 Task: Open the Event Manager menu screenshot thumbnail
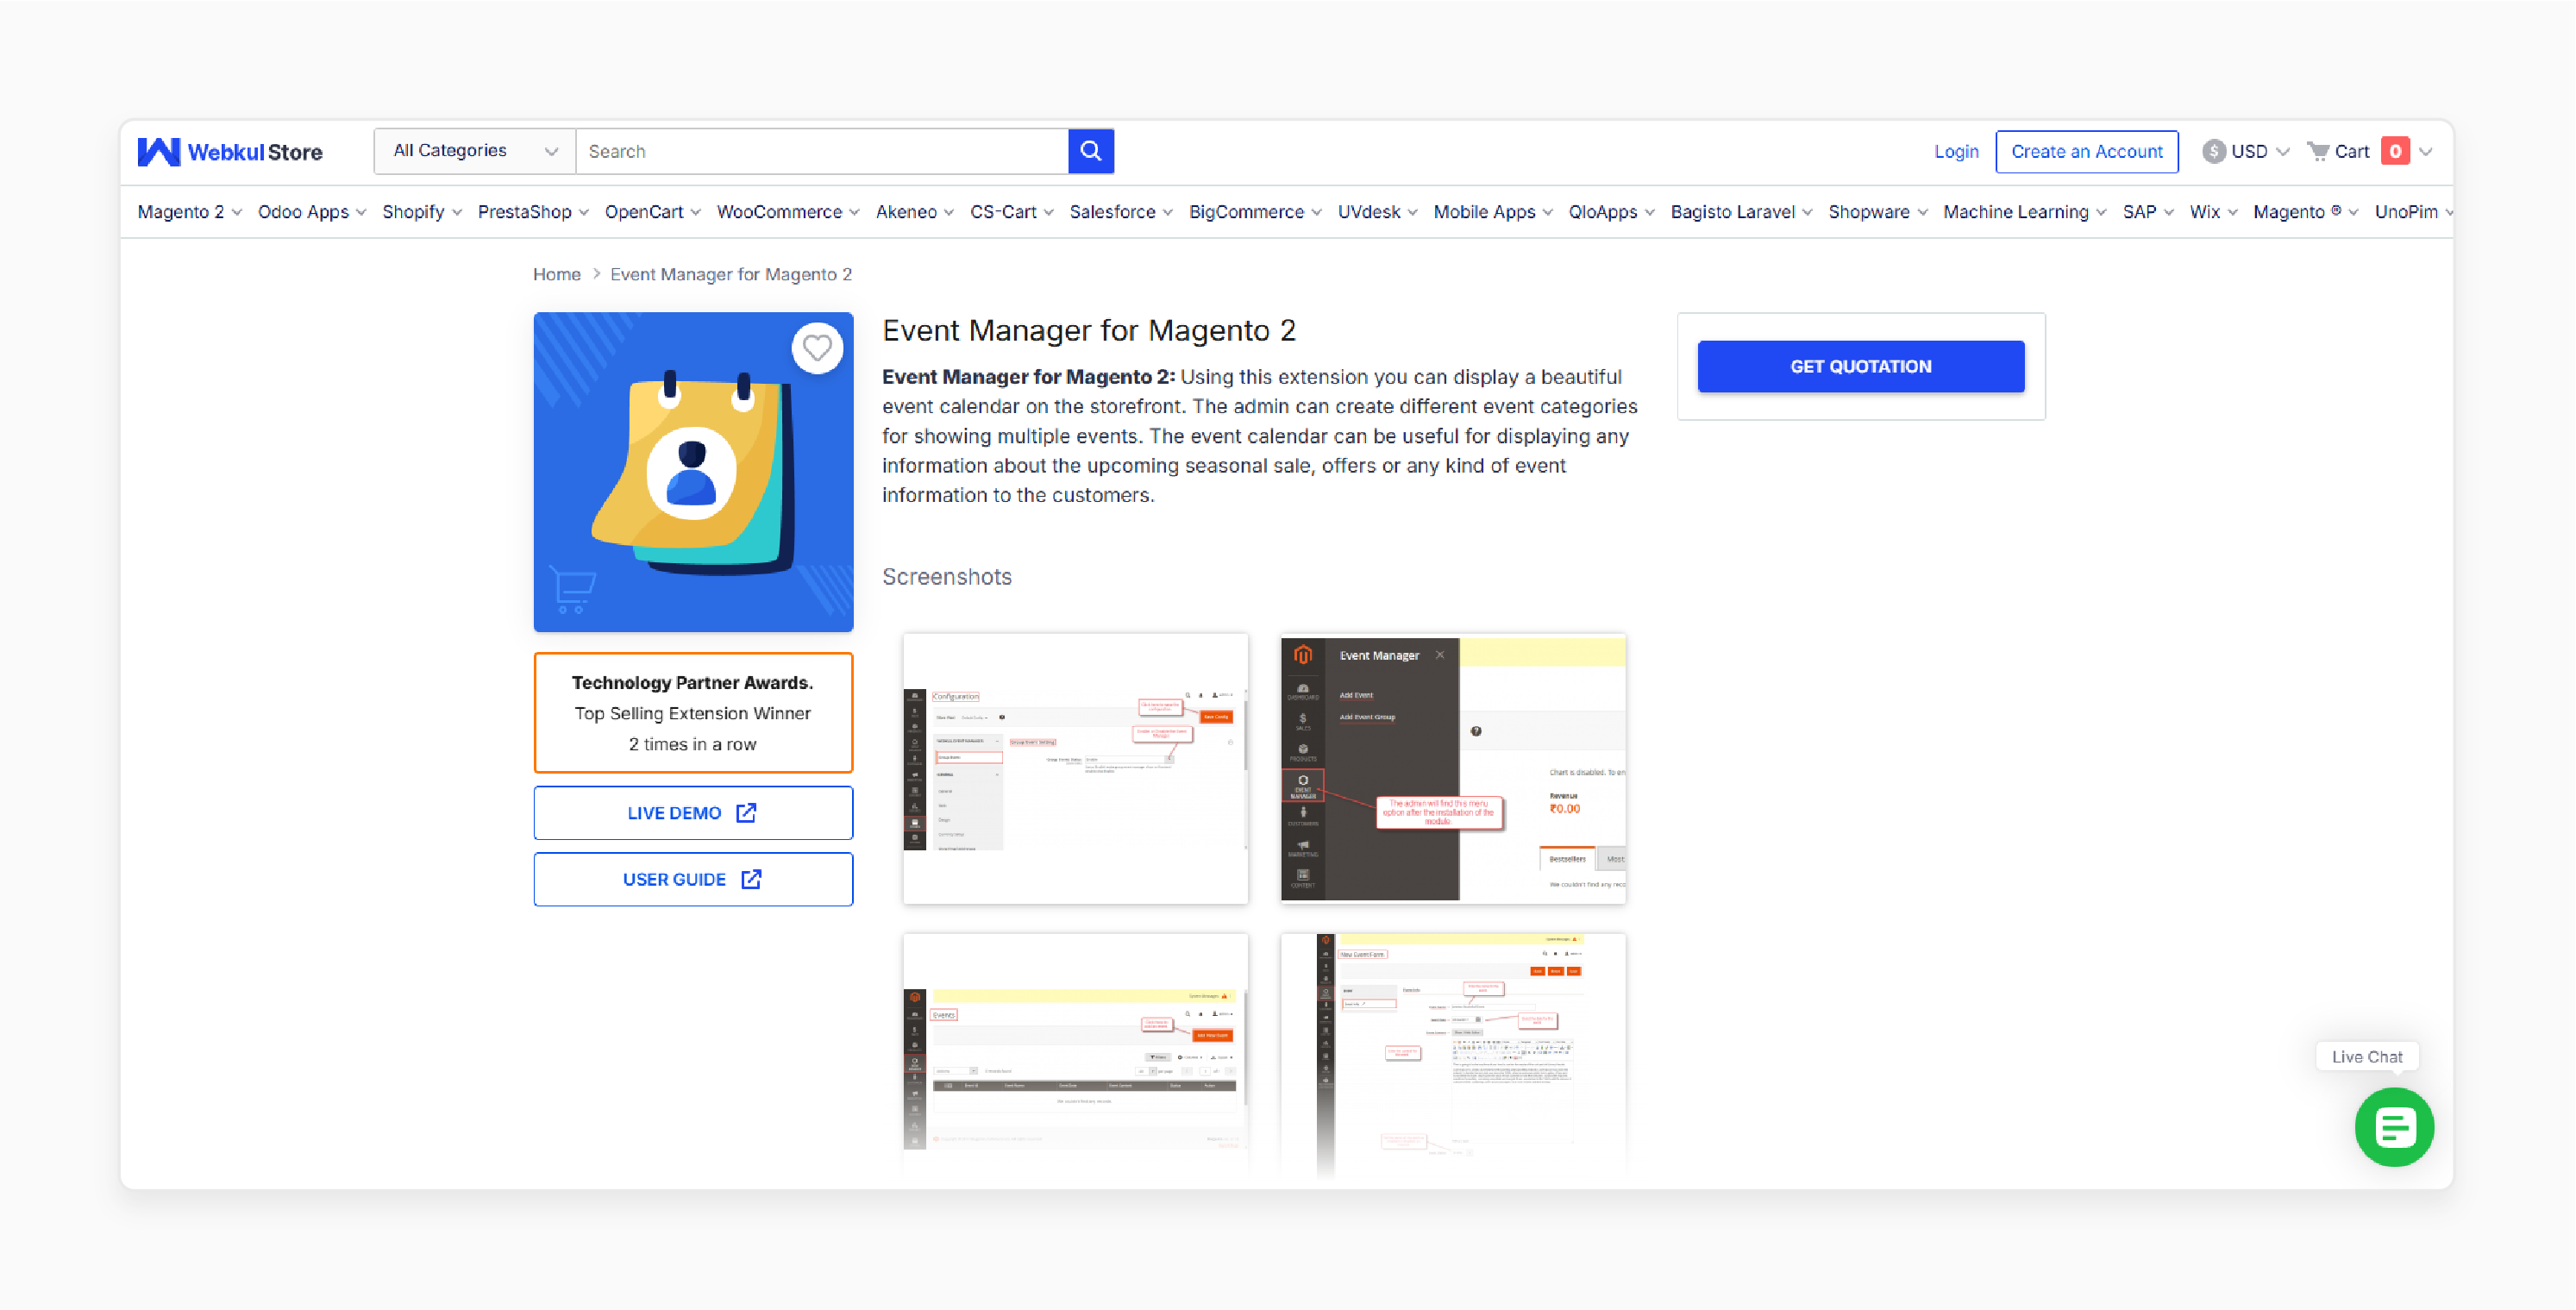(x=1453, y=769)
